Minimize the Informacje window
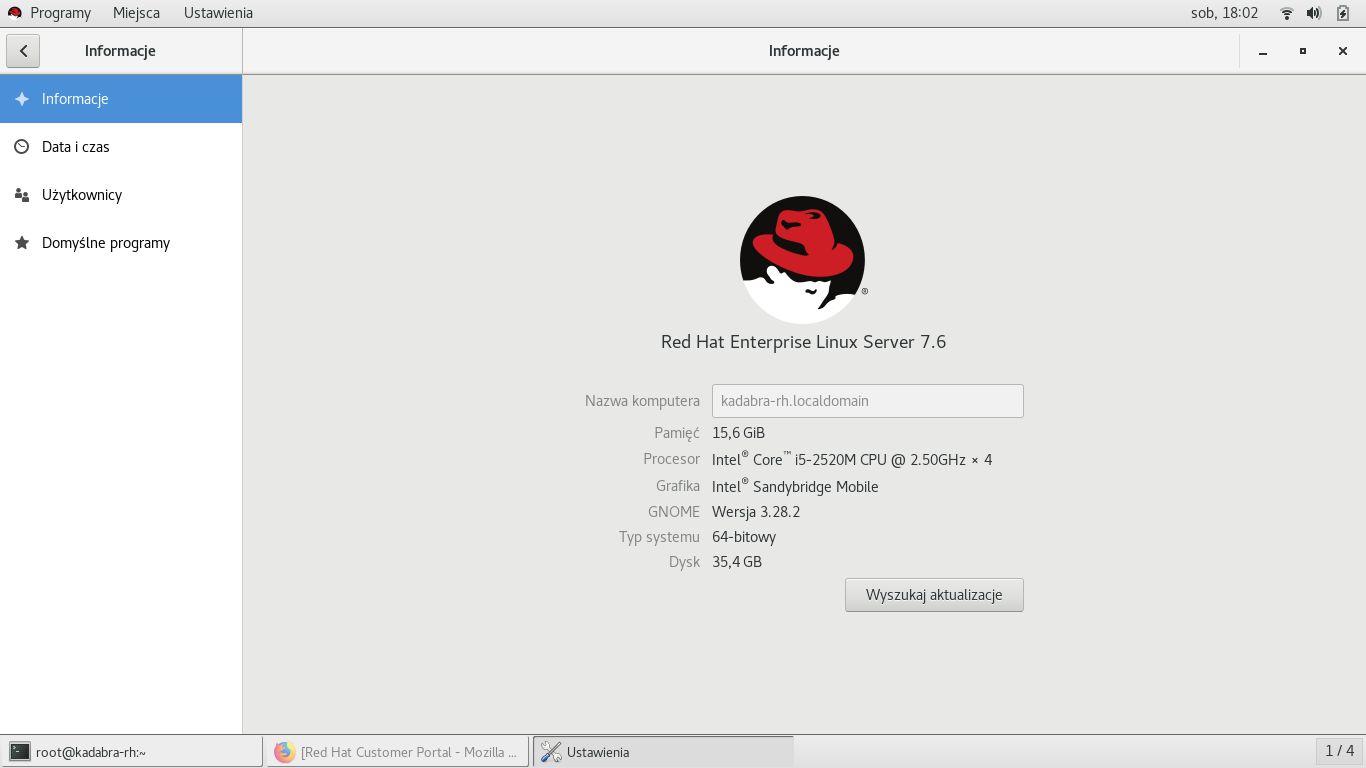1366x768 pixels. pyautogui.click(x=1263, y=51)
